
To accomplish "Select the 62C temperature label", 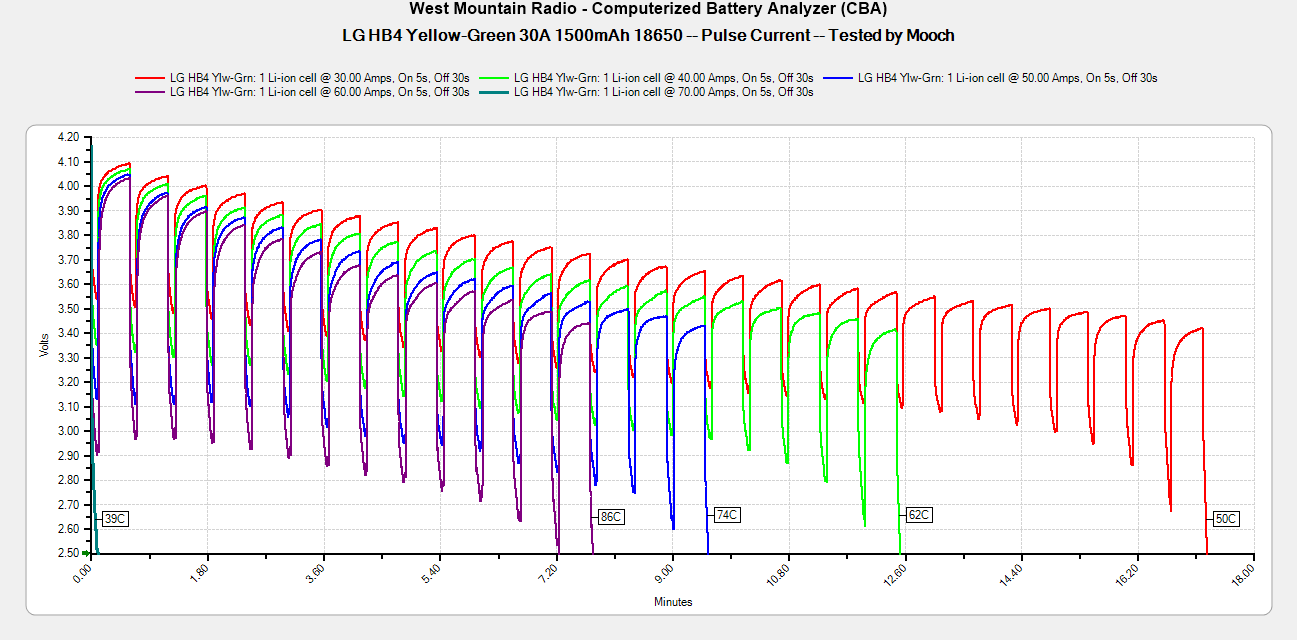I will pos(919,515).
